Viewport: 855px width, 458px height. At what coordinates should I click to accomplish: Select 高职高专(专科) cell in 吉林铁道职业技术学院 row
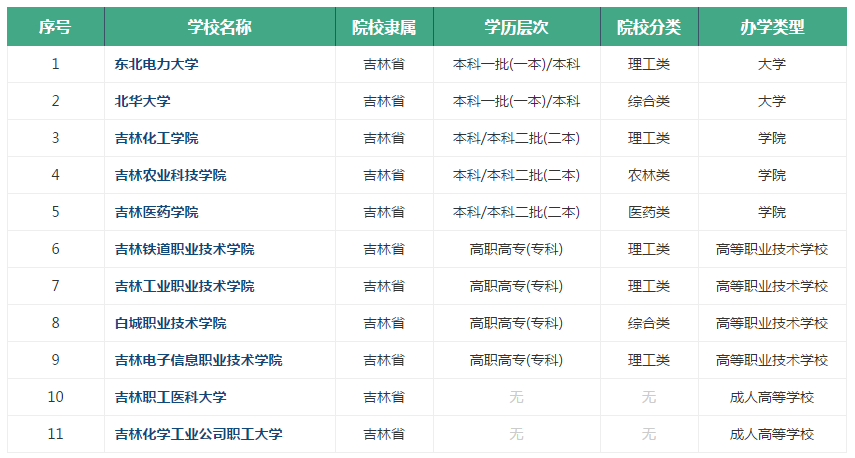click(517, 249)
